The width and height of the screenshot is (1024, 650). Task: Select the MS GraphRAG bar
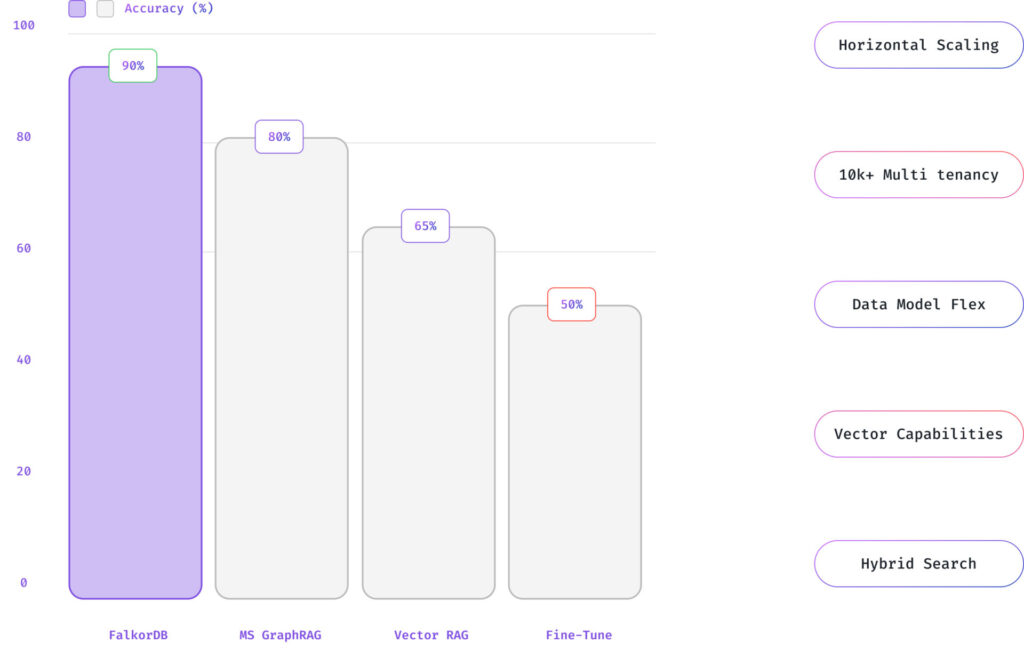282,375
